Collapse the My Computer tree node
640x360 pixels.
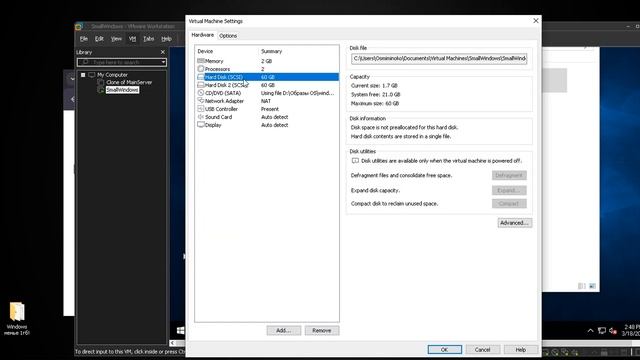point(83,75)
